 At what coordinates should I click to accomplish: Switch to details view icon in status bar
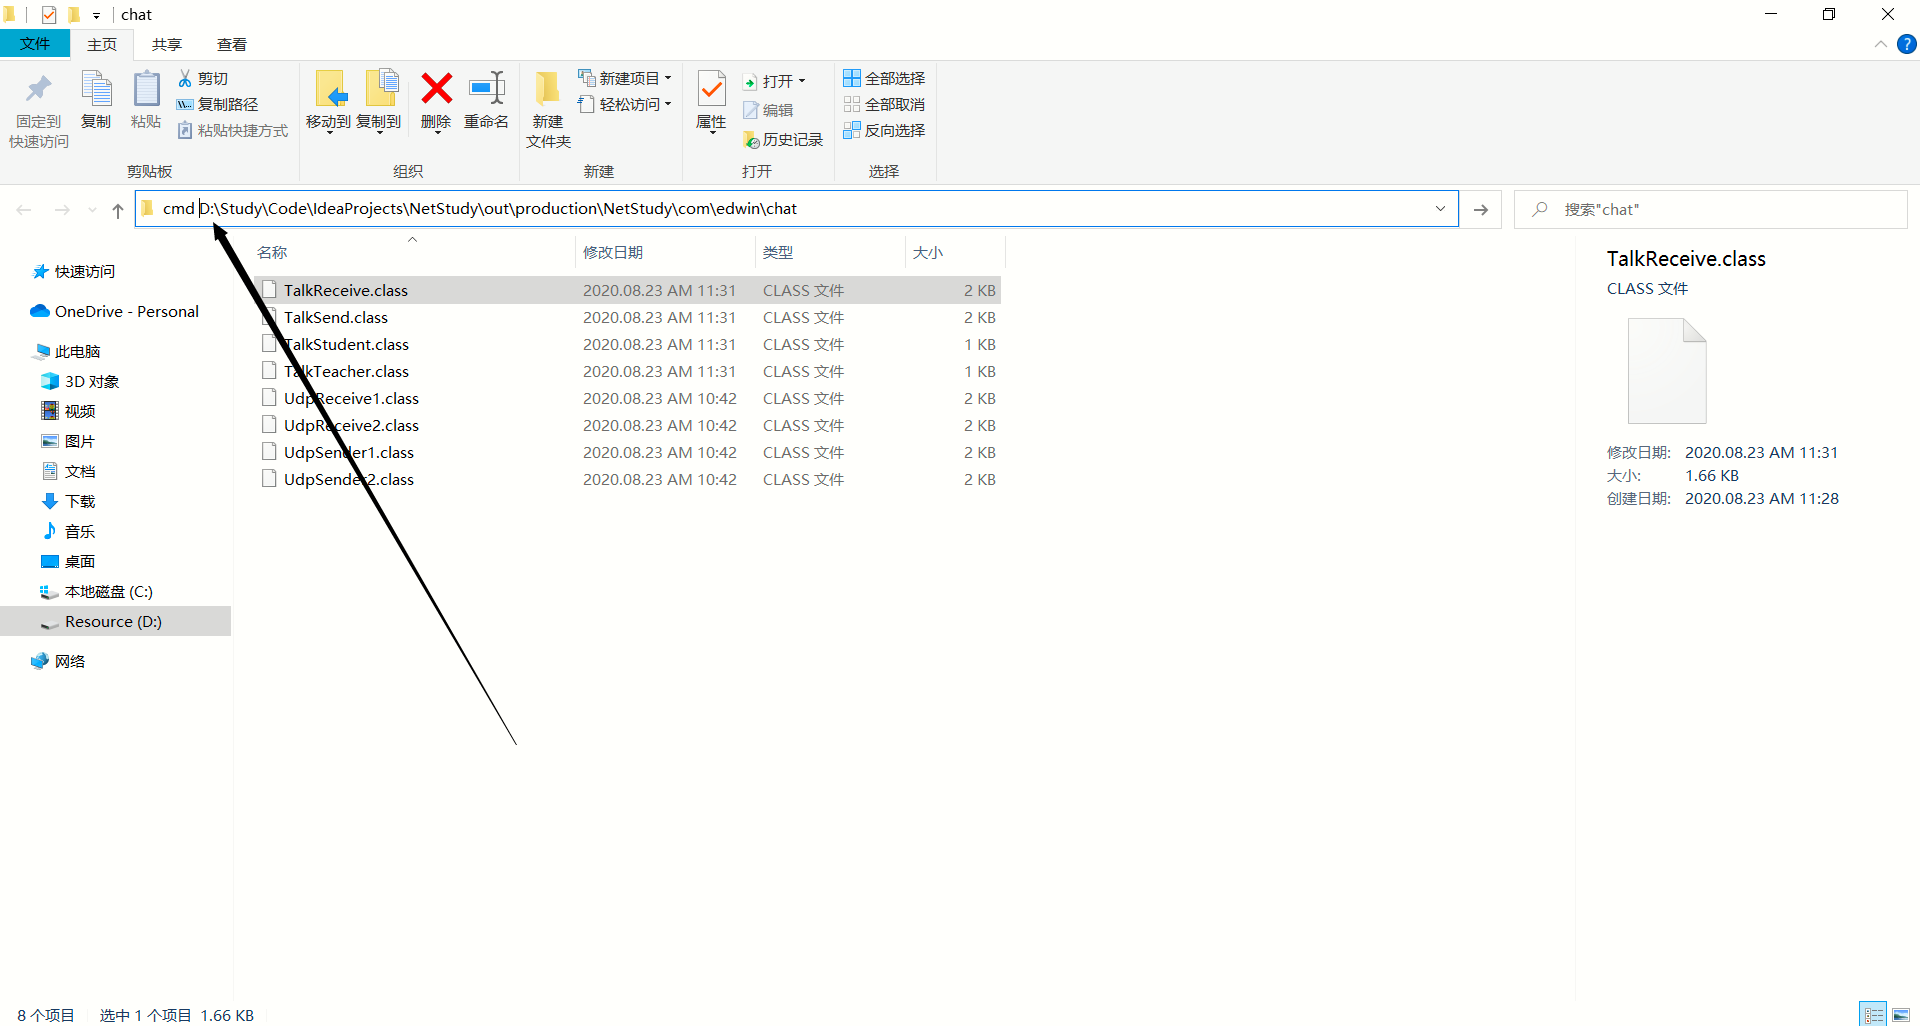[1873, 1014]
